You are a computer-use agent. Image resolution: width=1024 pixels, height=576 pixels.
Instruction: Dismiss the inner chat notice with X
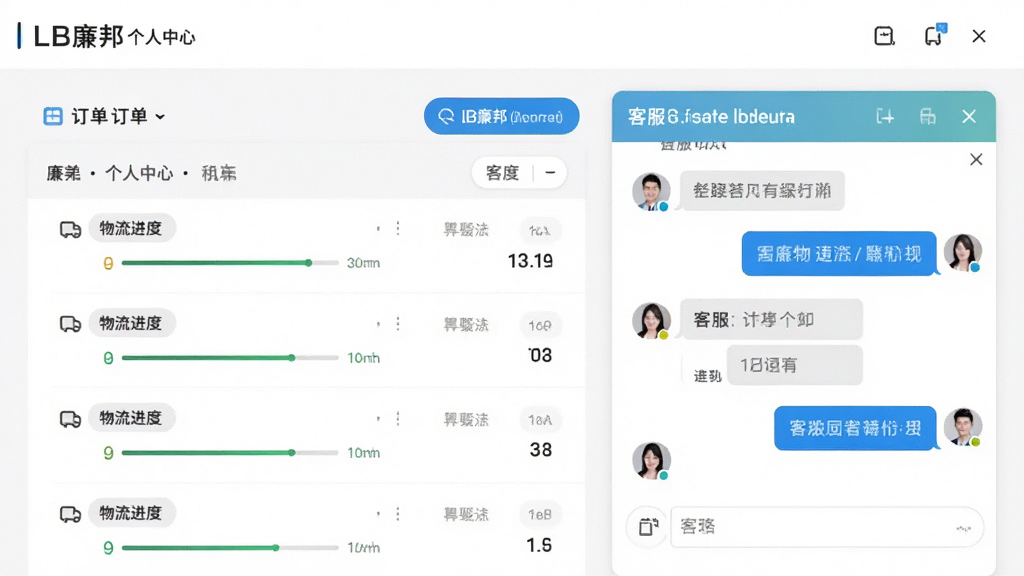(x=976, y=159)
